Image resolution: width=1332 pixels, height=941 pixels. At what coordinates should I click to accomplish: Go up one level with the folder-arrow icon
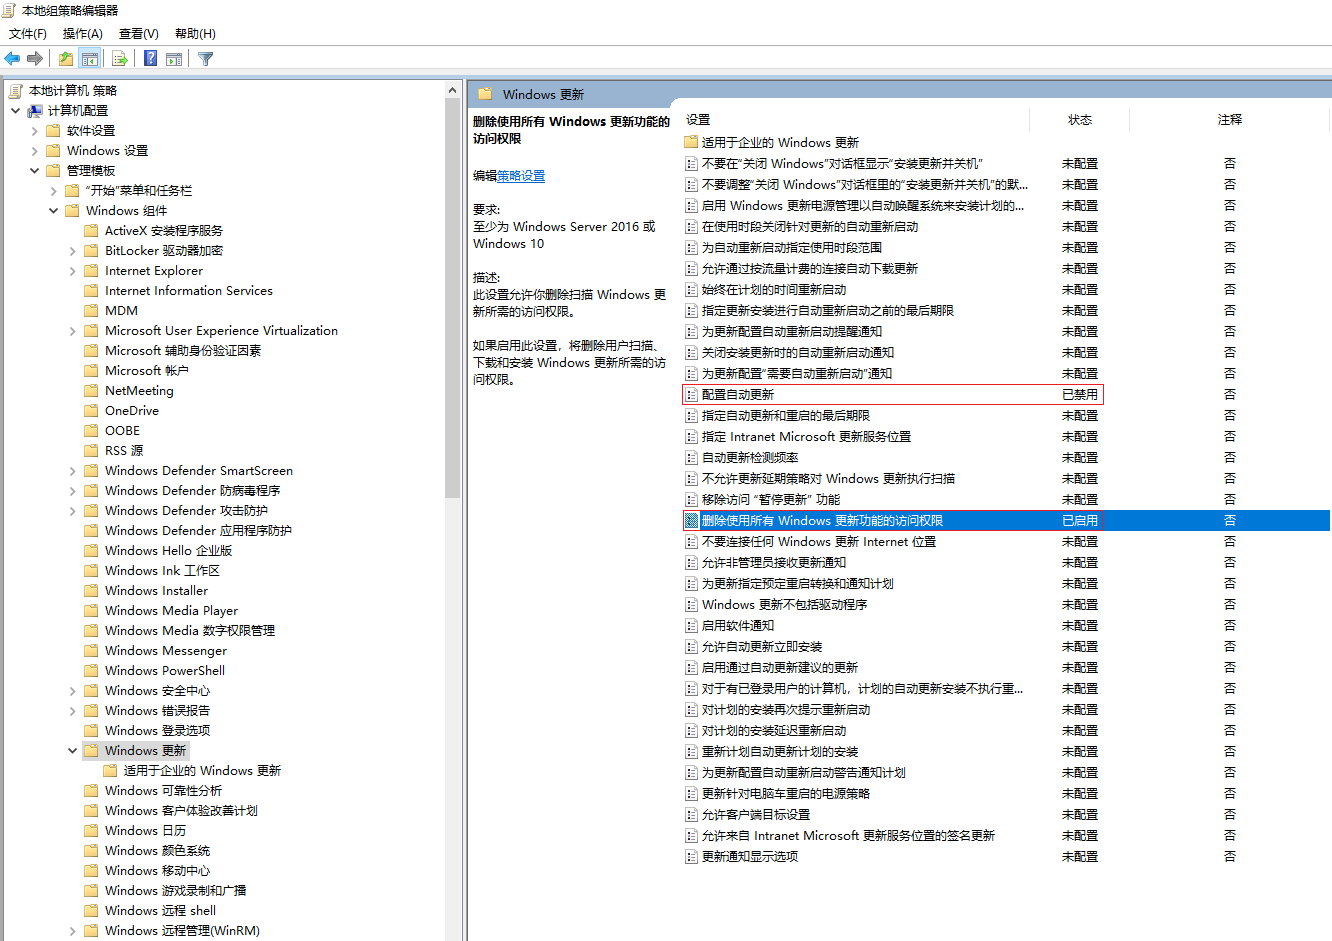[65, 59]
